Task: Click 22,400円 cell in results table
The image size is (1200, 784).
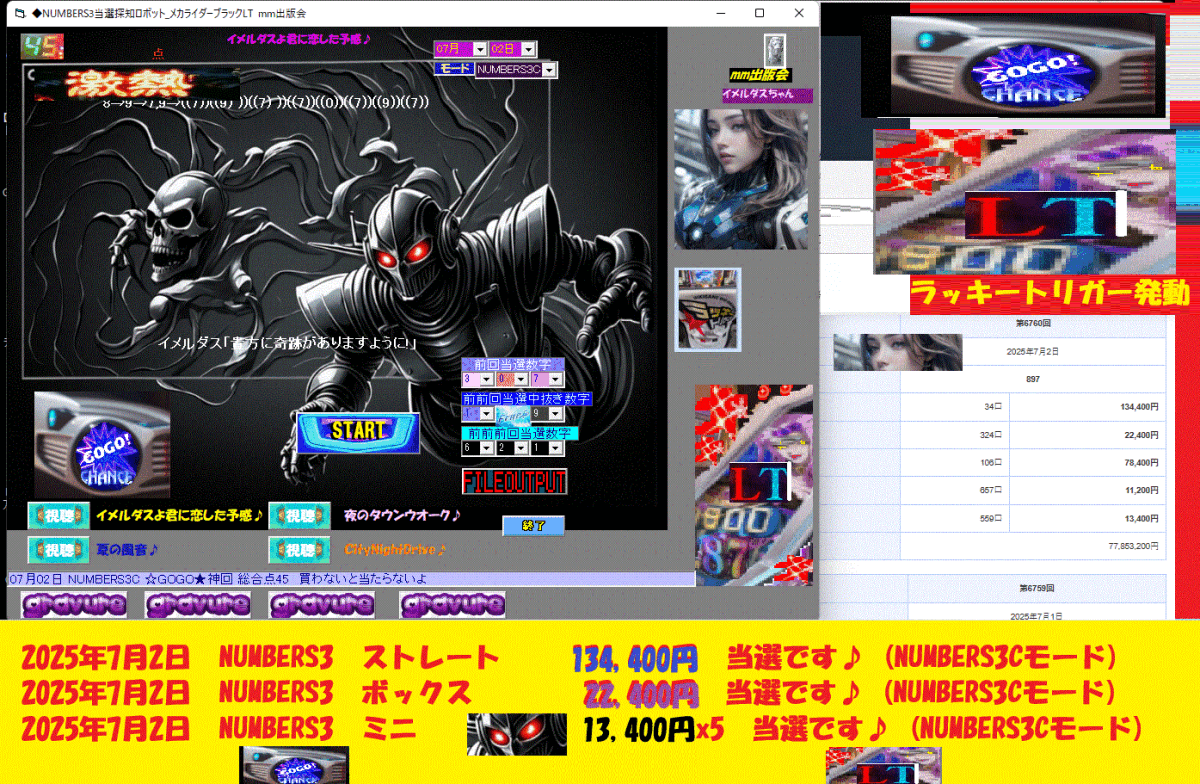Action: (x=1141, y=435)
